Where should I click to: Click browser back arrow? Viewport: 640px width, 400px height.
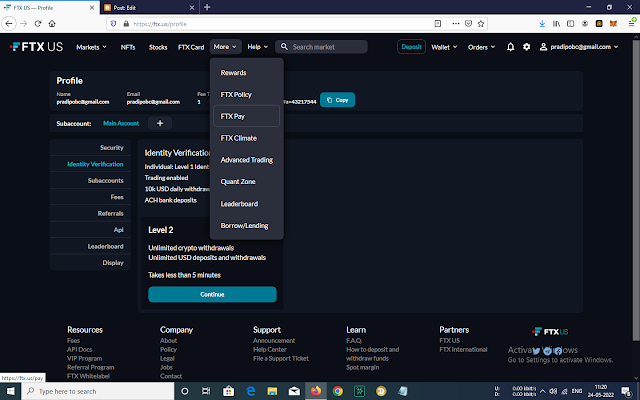pos(9,24)
